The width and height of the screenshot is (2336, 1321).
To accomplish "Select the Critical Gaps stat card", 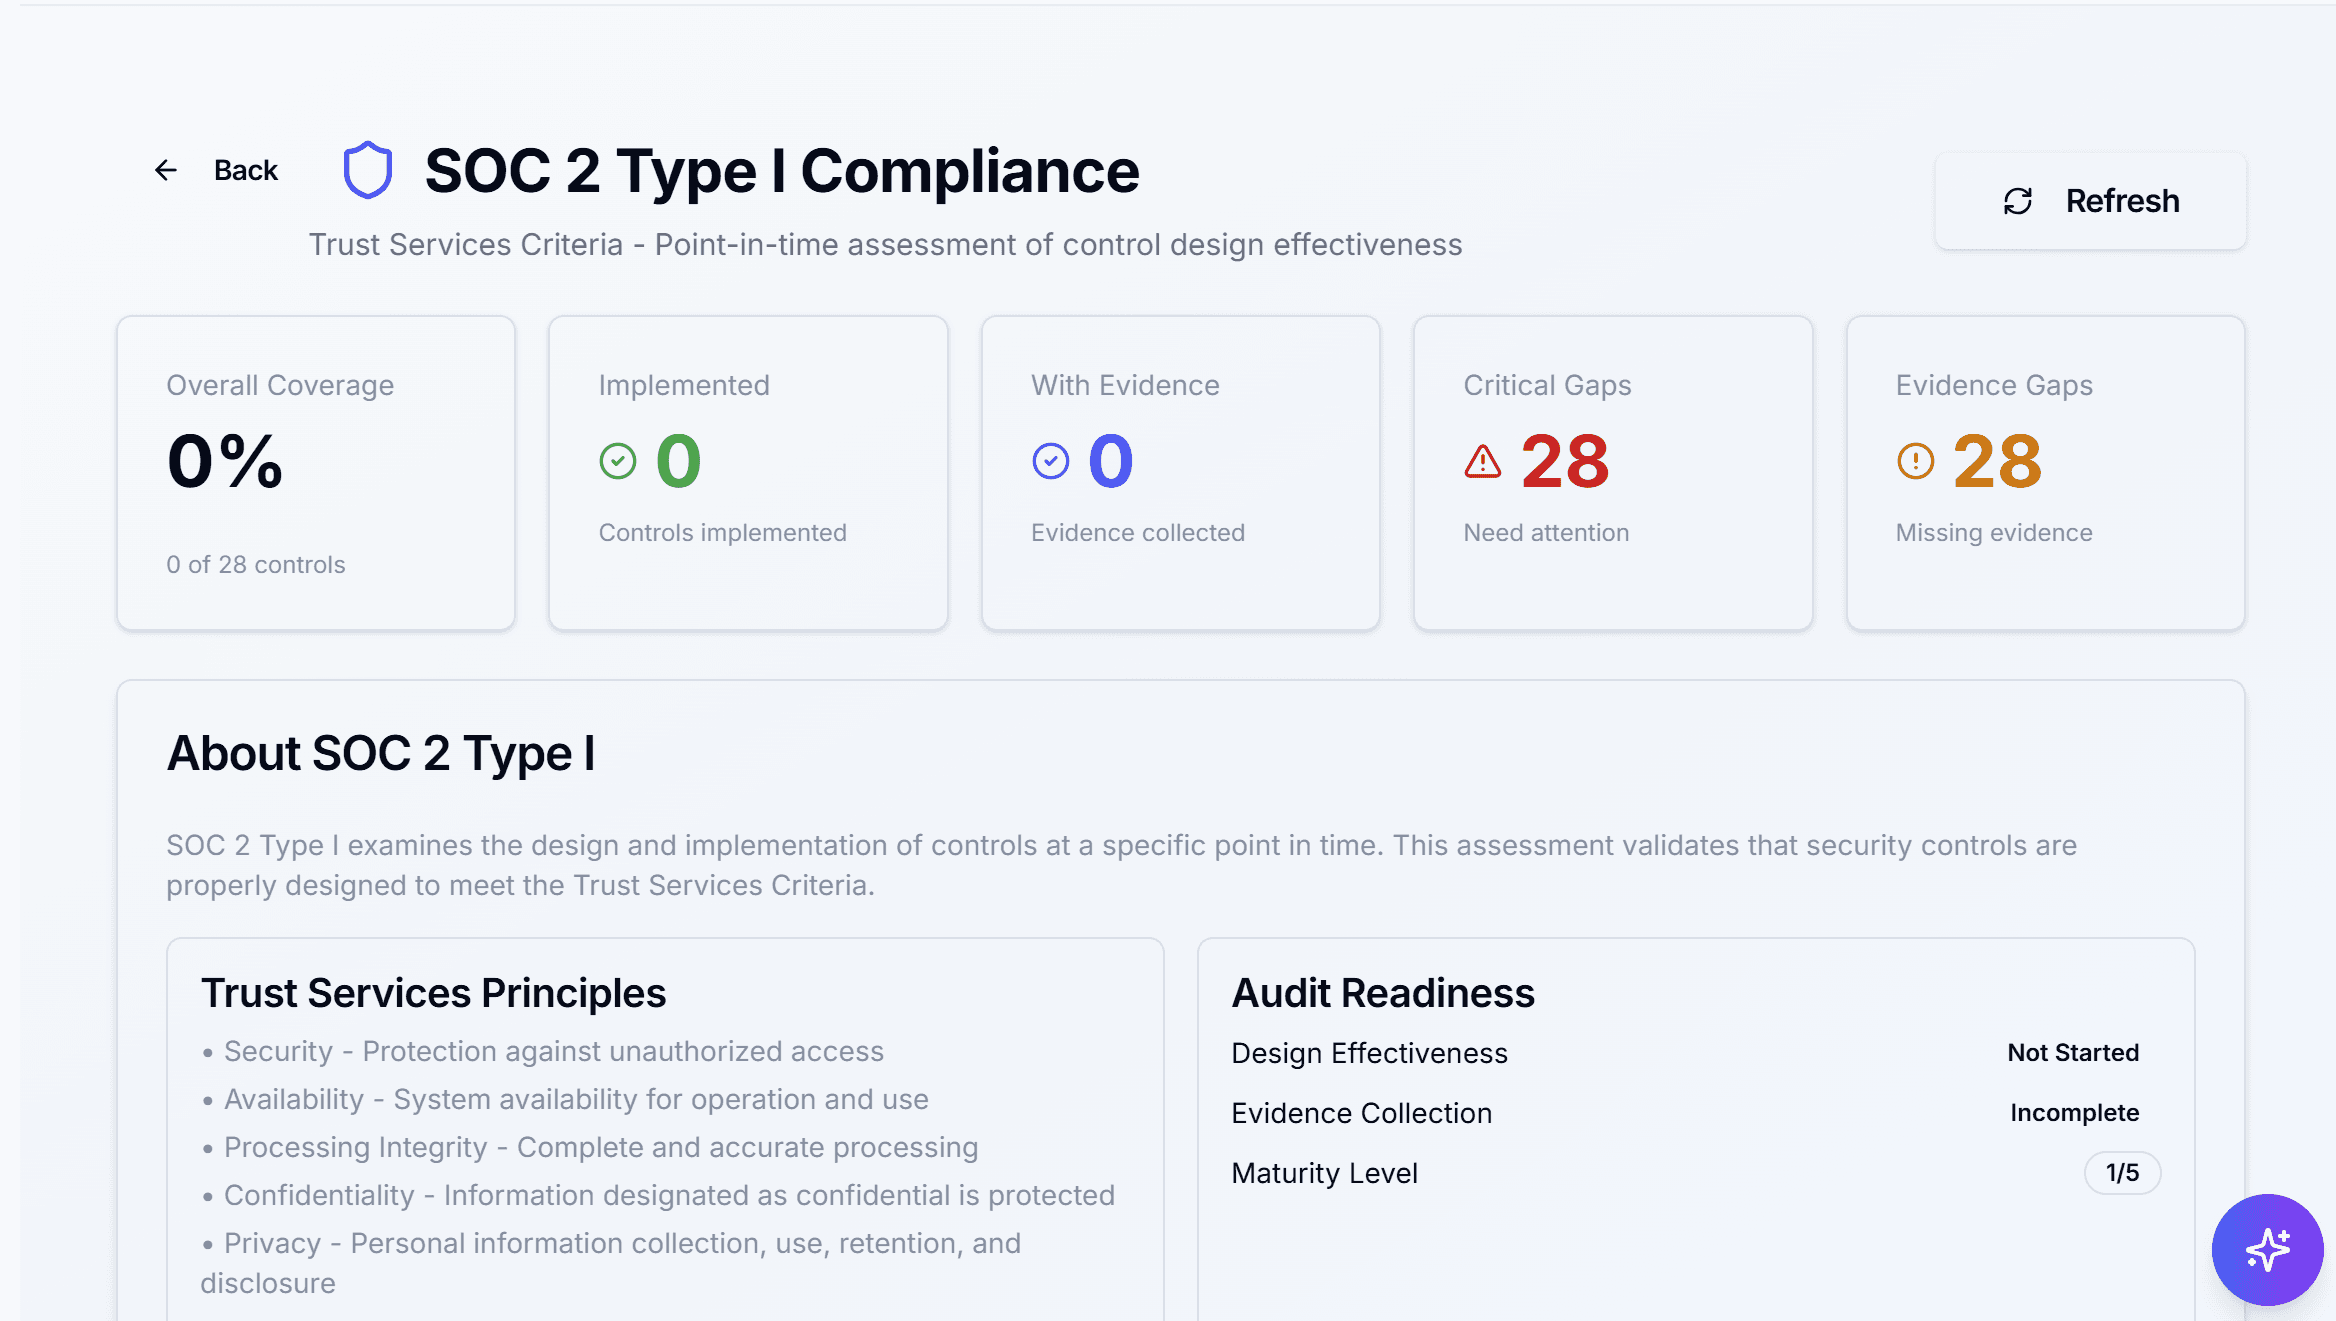I will [x=1612, y=473].
